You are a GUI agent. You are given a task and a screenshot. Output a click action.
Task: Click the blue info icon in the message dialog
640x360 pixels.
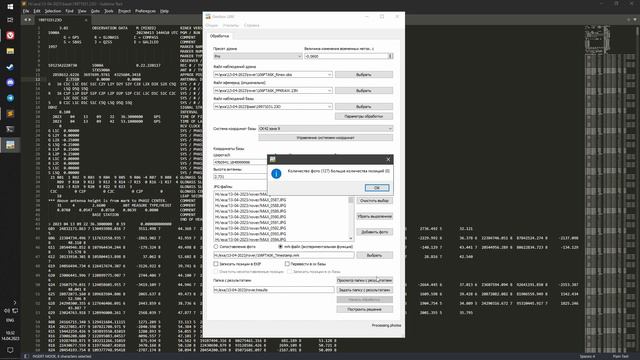[276, 174]
